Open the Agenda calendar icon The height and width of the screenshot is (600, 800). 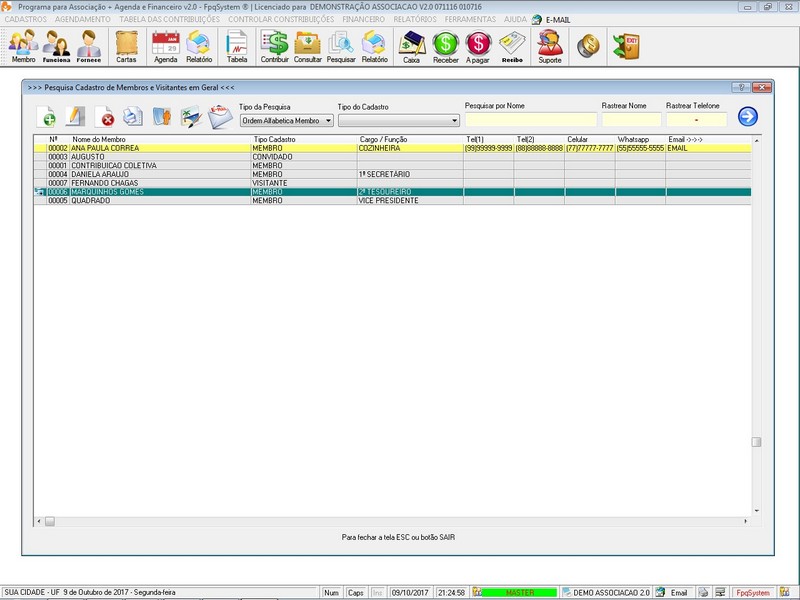coord(165,46)
